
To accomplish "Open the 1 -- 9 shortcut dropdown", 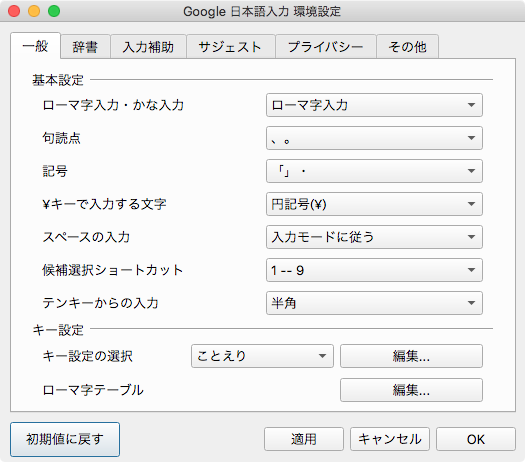I will pyautogui.click(x=374, y=270).
